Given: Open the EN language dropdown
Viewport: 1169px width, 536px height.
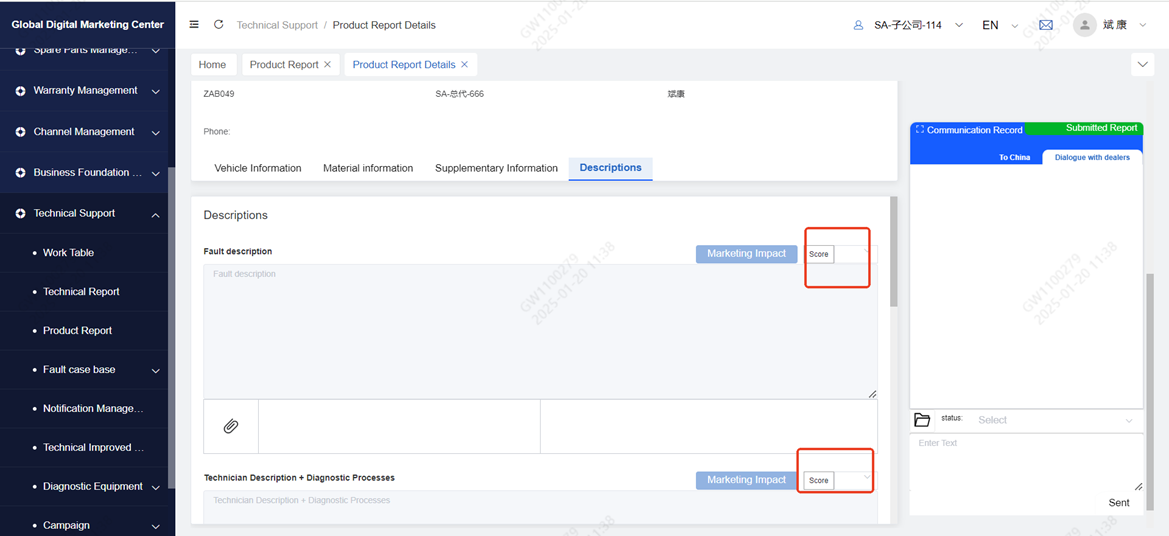Looking at the screenshot, I should coord(998,25).
